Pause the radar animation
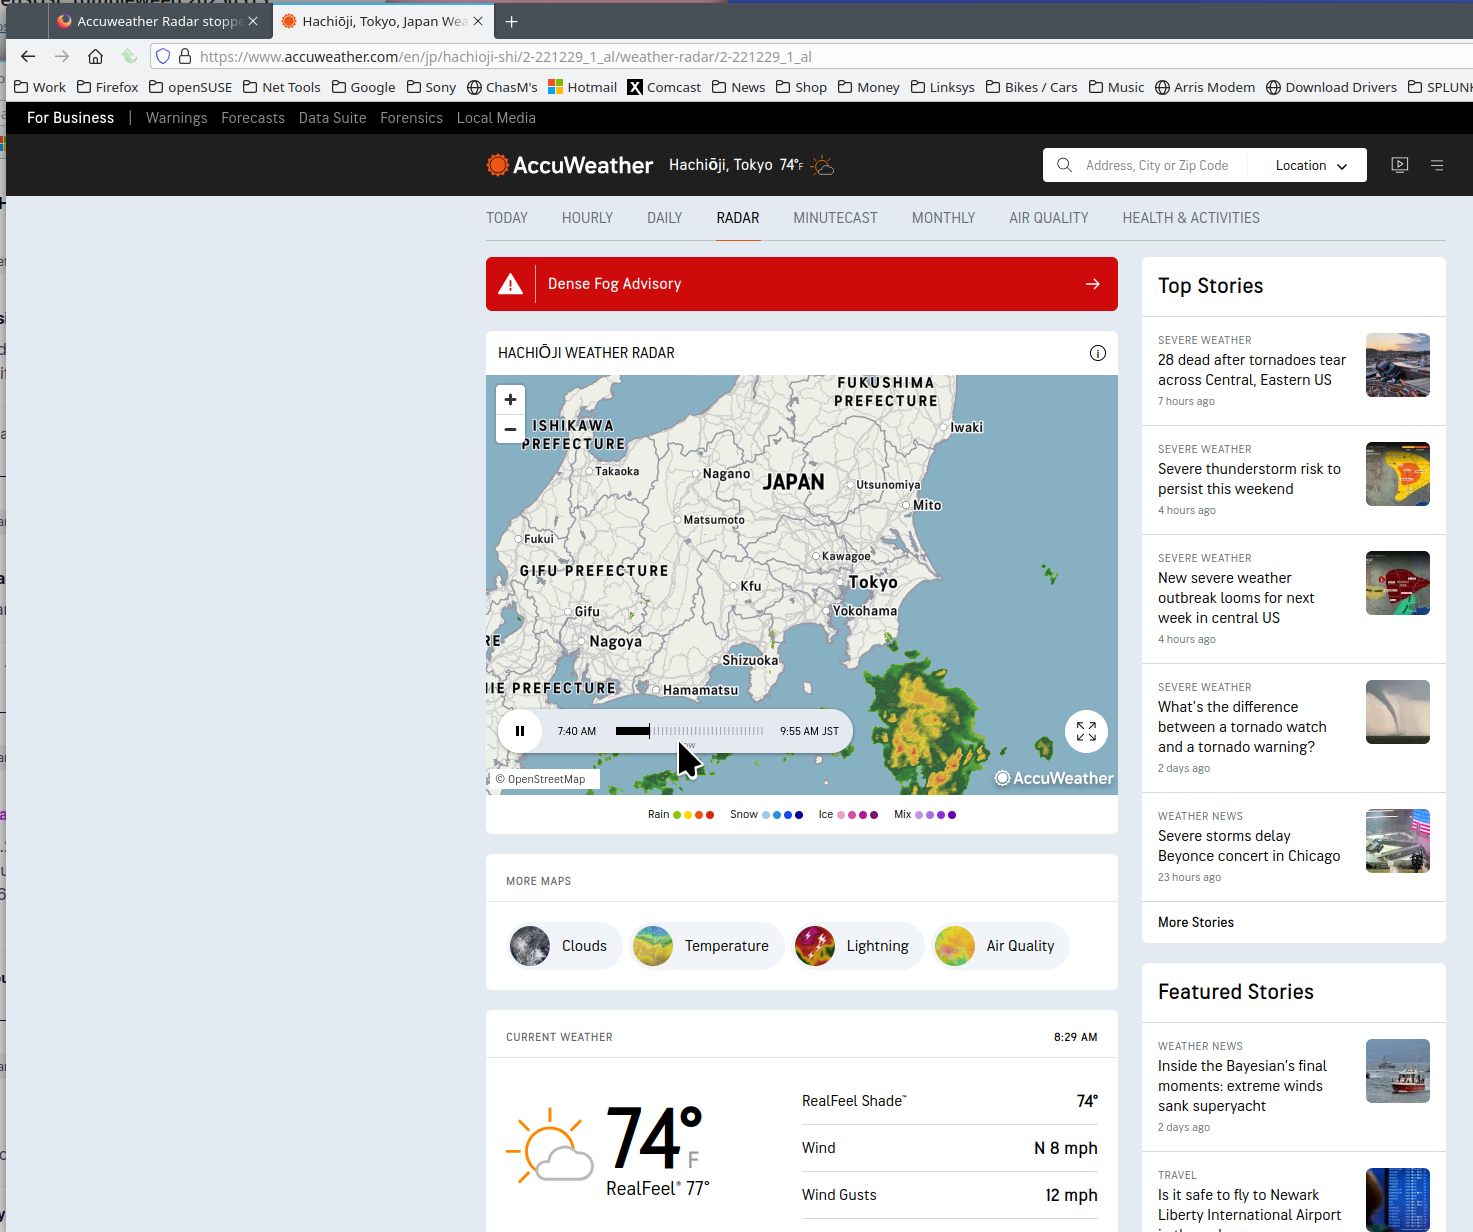 pyautogui.click(x=520, y=731)
